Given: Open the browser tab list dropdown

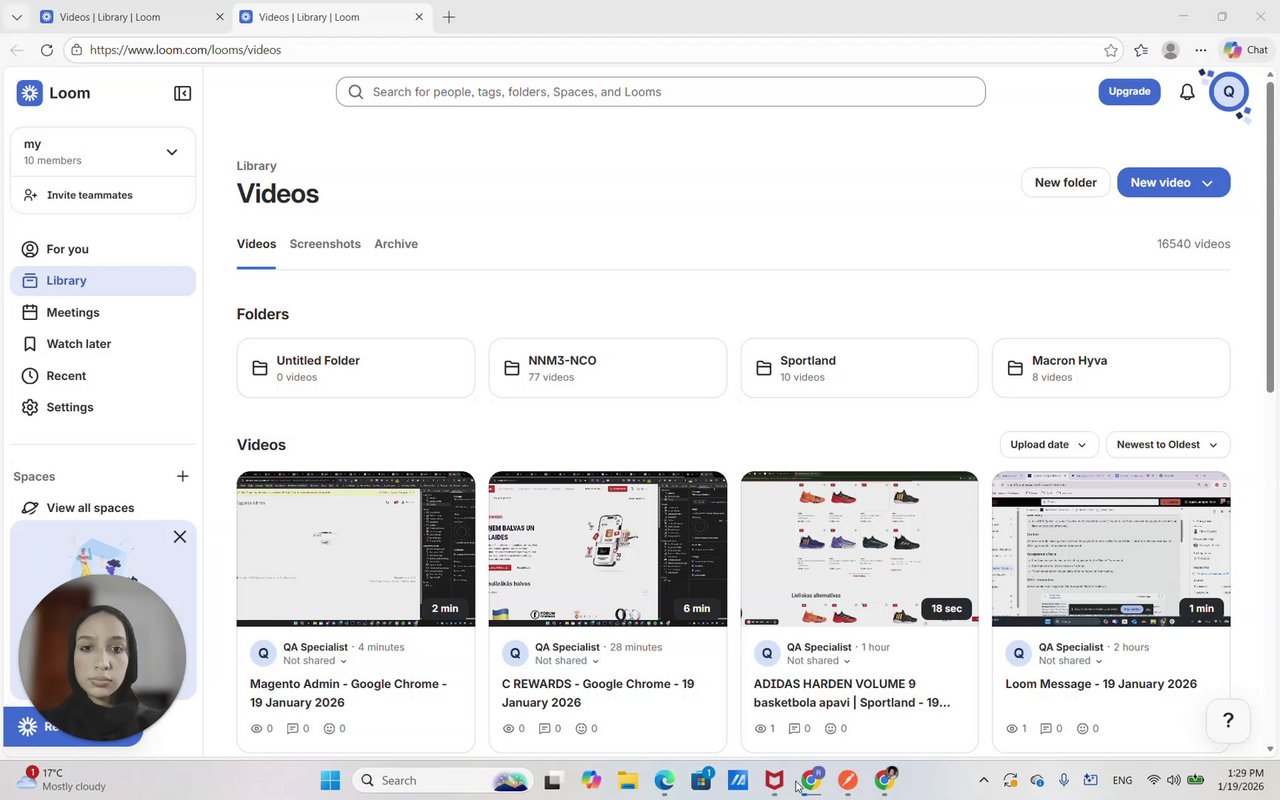Looking at the screenshot, I should (16, 17).
